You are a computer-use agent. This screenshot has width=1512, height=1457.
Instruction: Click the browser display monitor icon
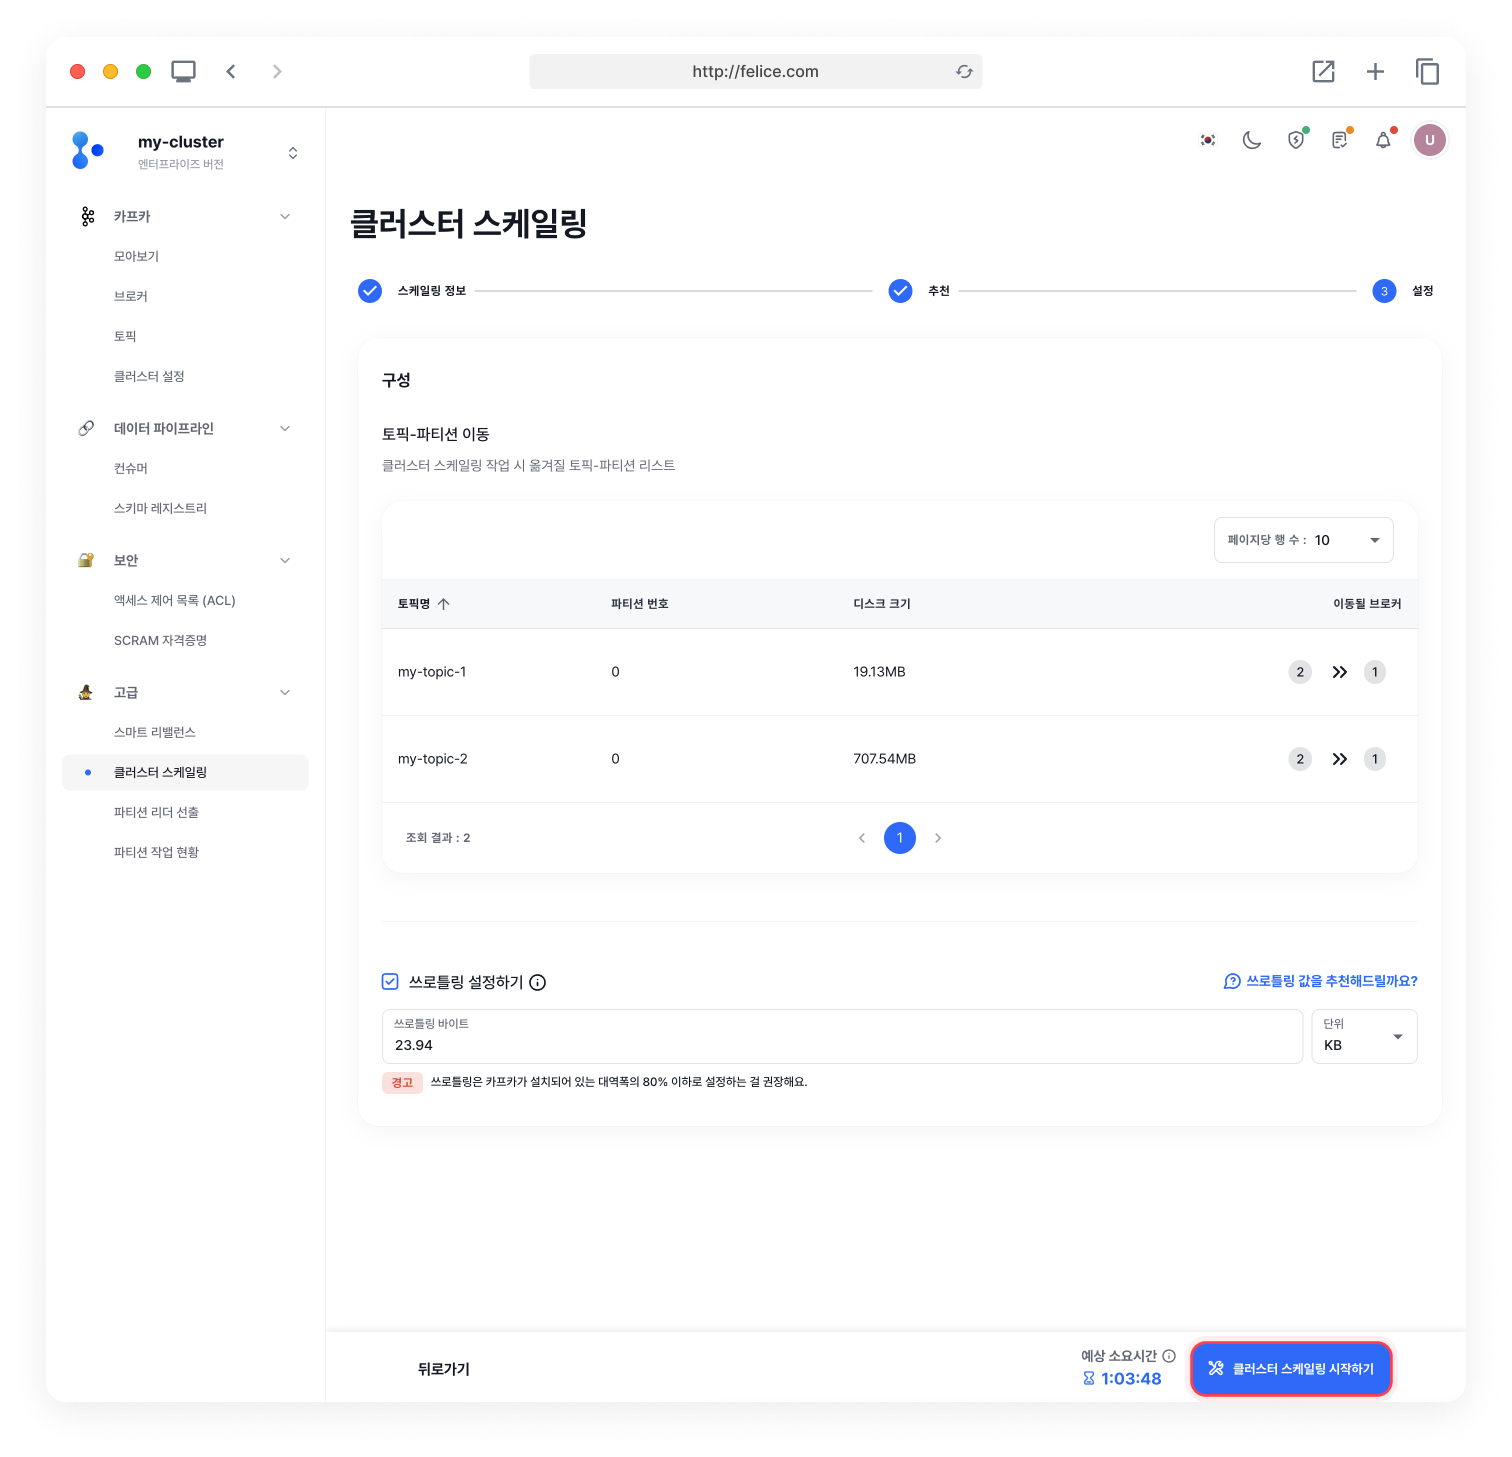coord(183,71)
